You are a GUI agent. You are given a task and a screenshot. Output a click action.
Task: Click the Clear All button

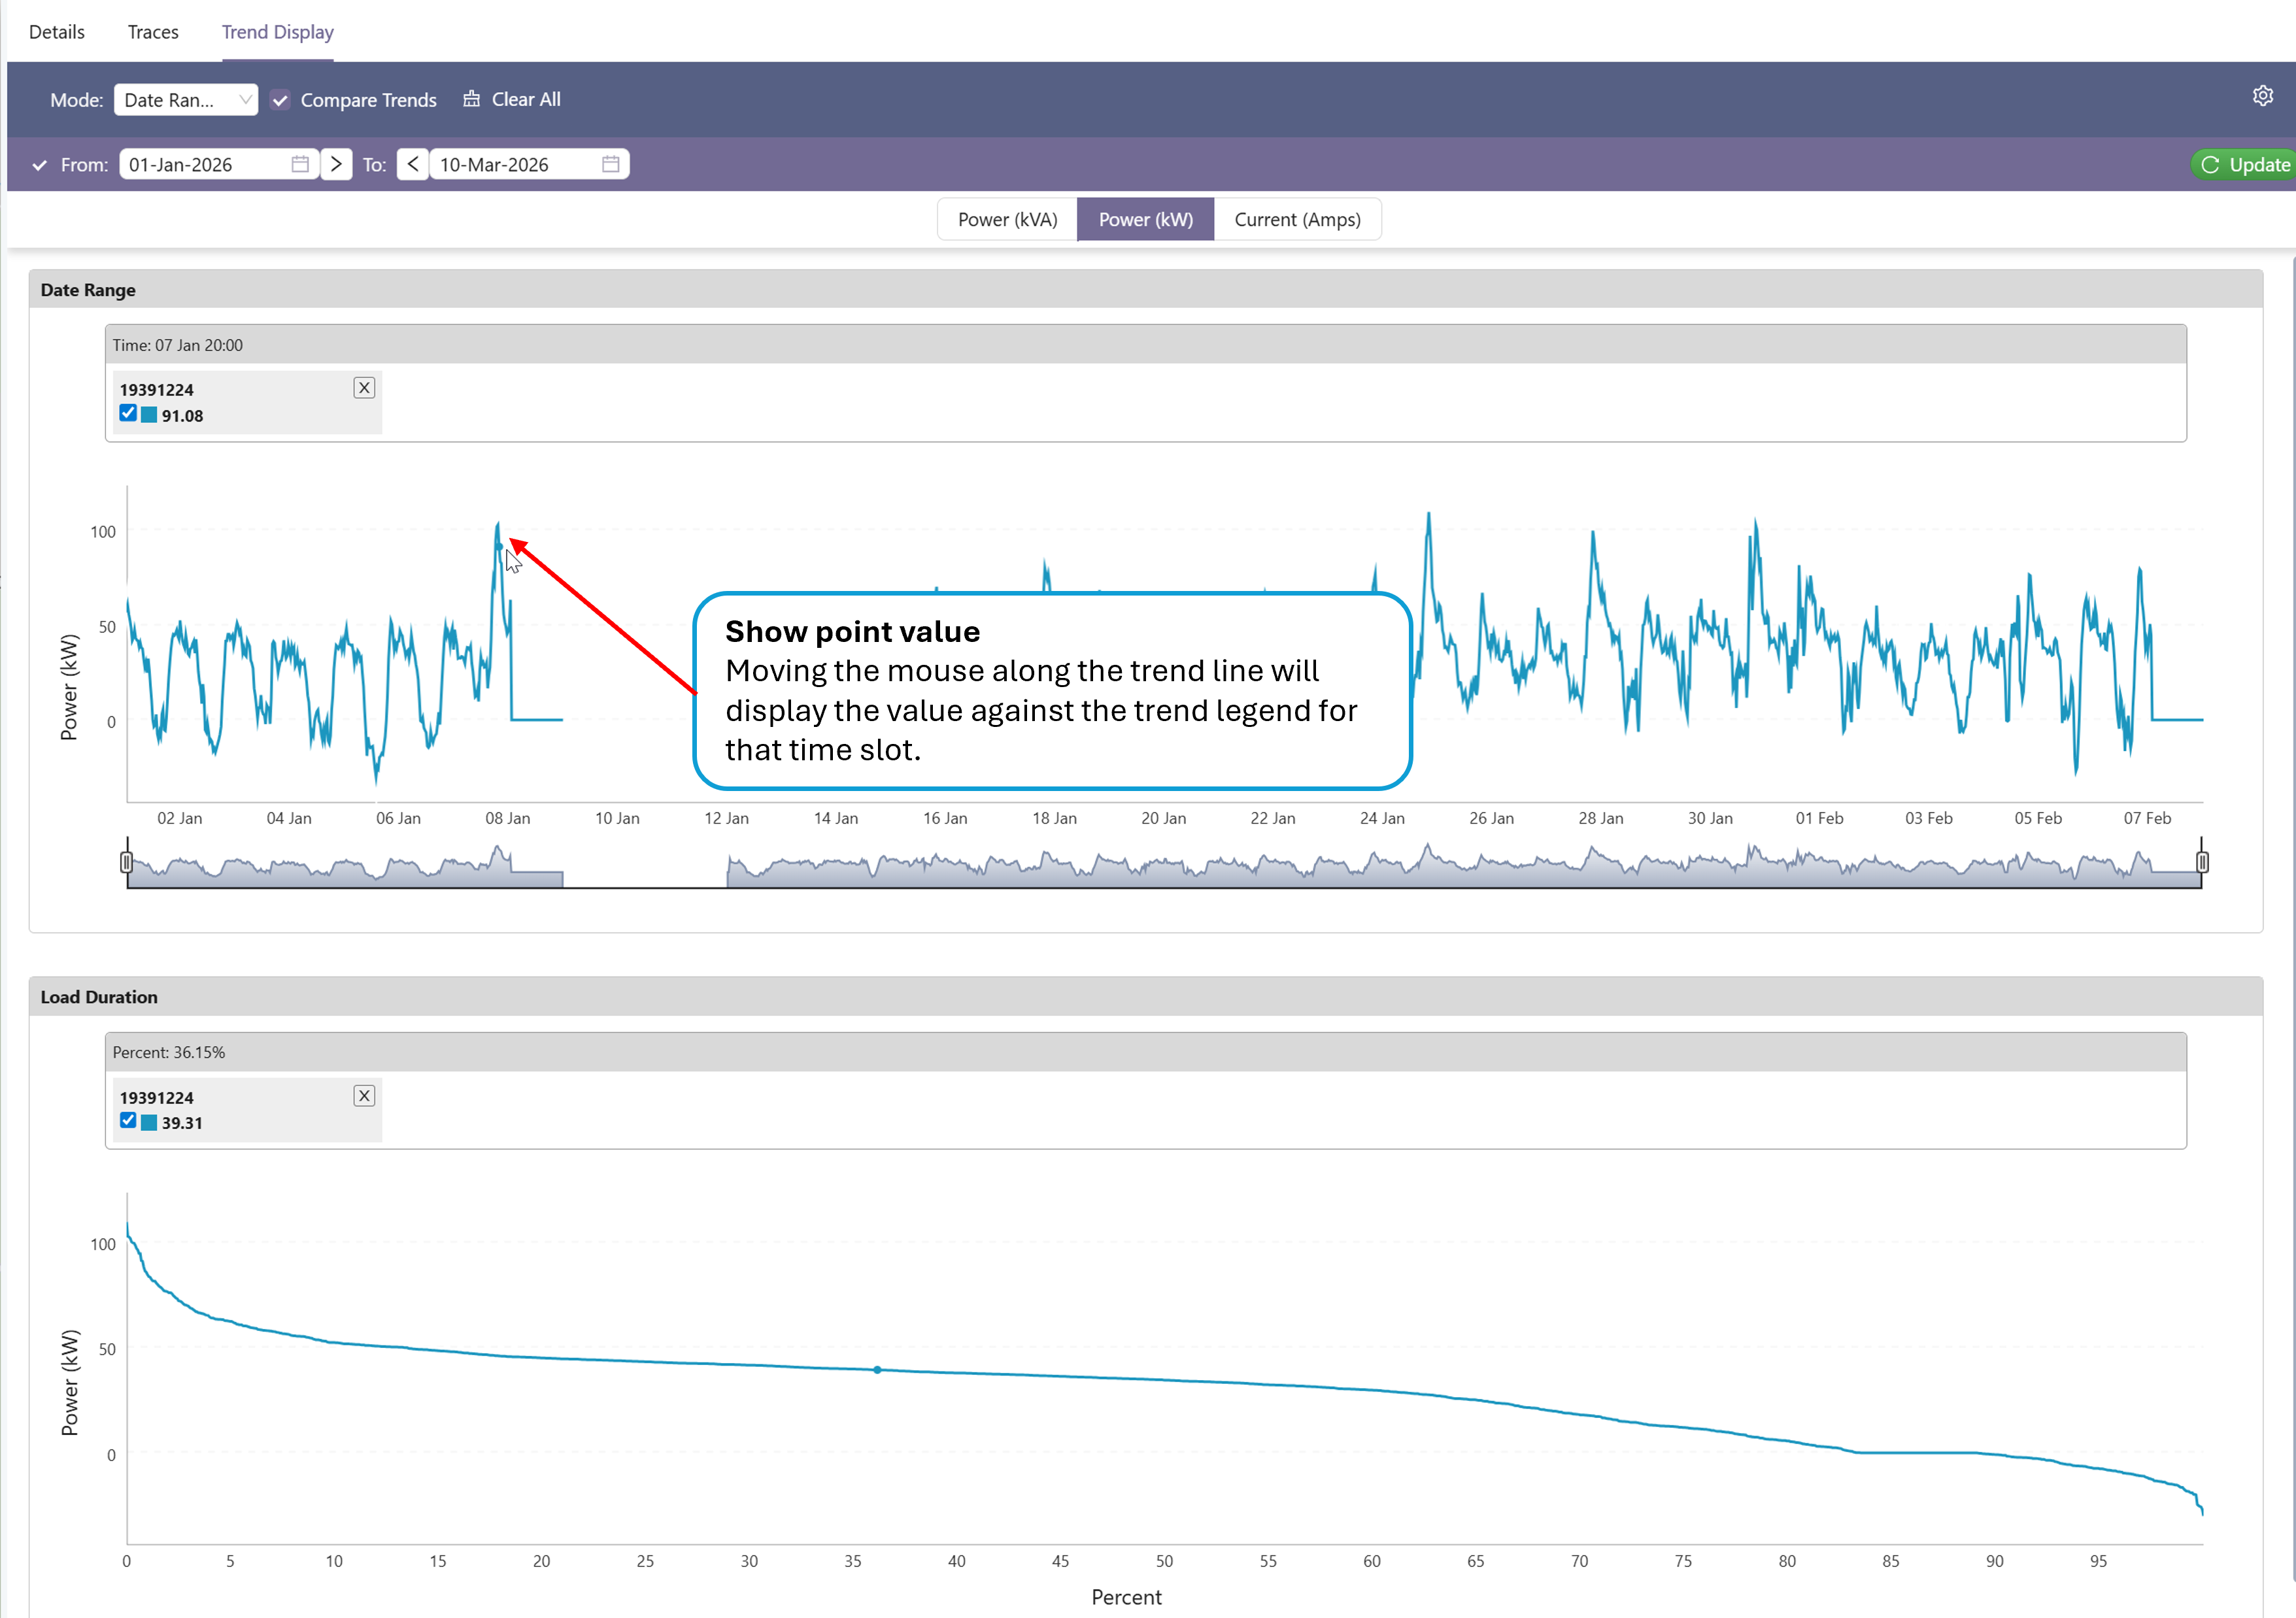coord(512,99)
